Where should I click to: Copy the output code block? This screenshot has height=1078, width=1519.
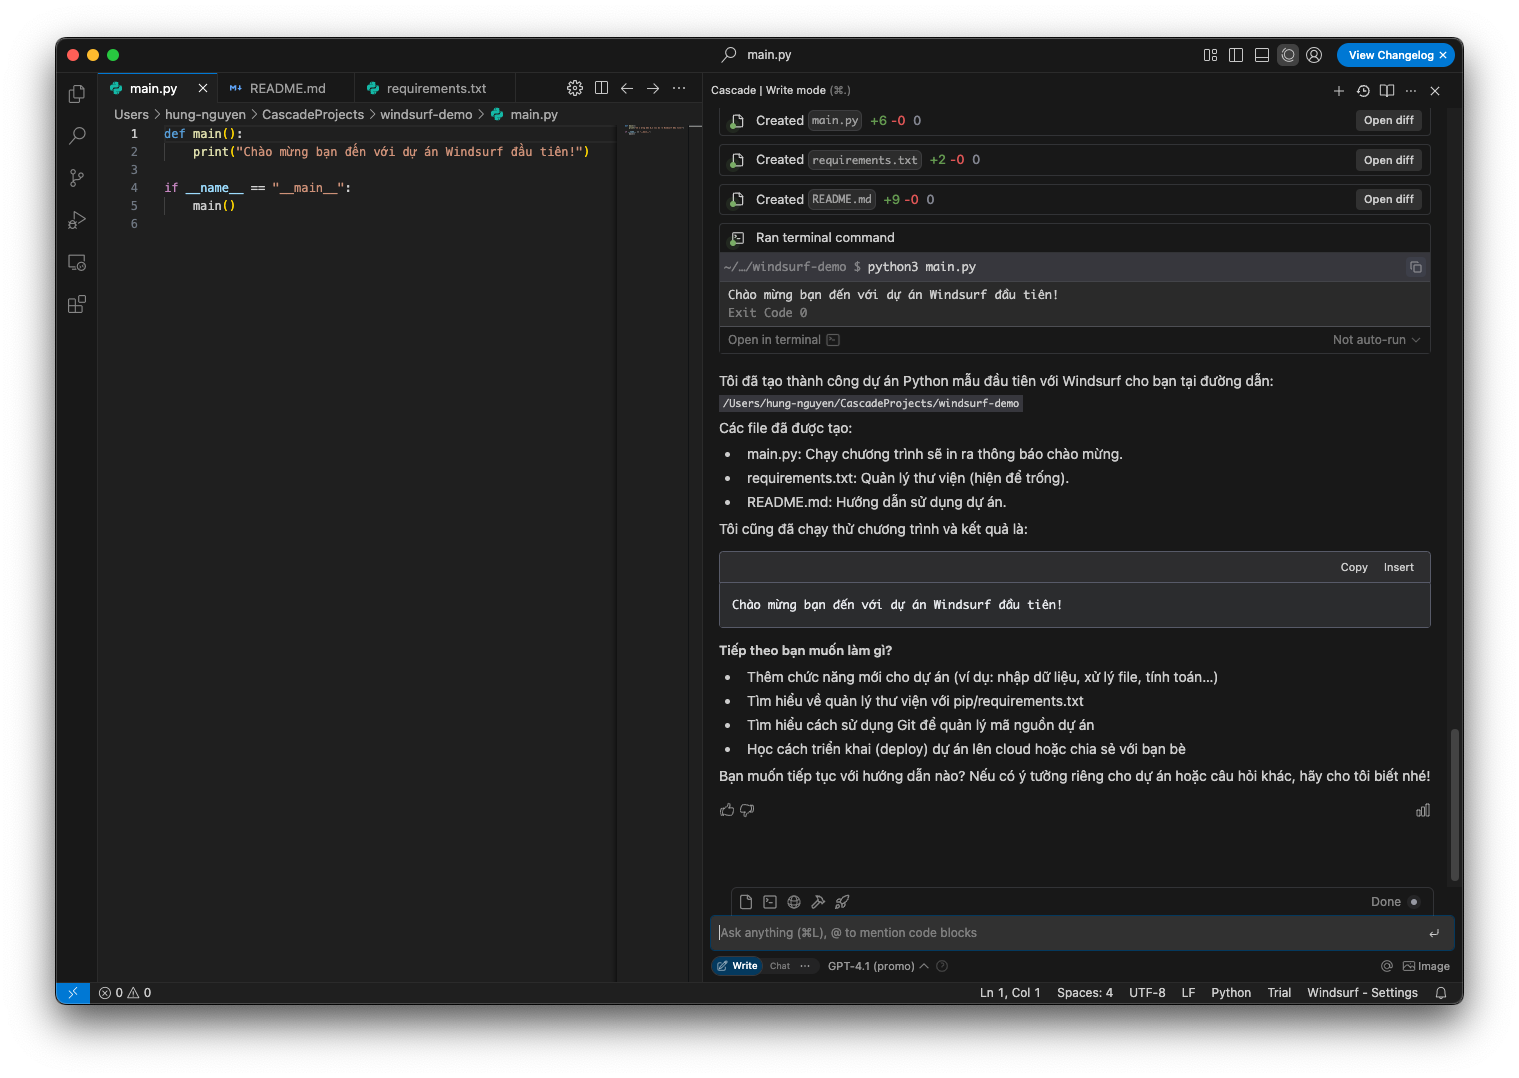point(1354,567)
